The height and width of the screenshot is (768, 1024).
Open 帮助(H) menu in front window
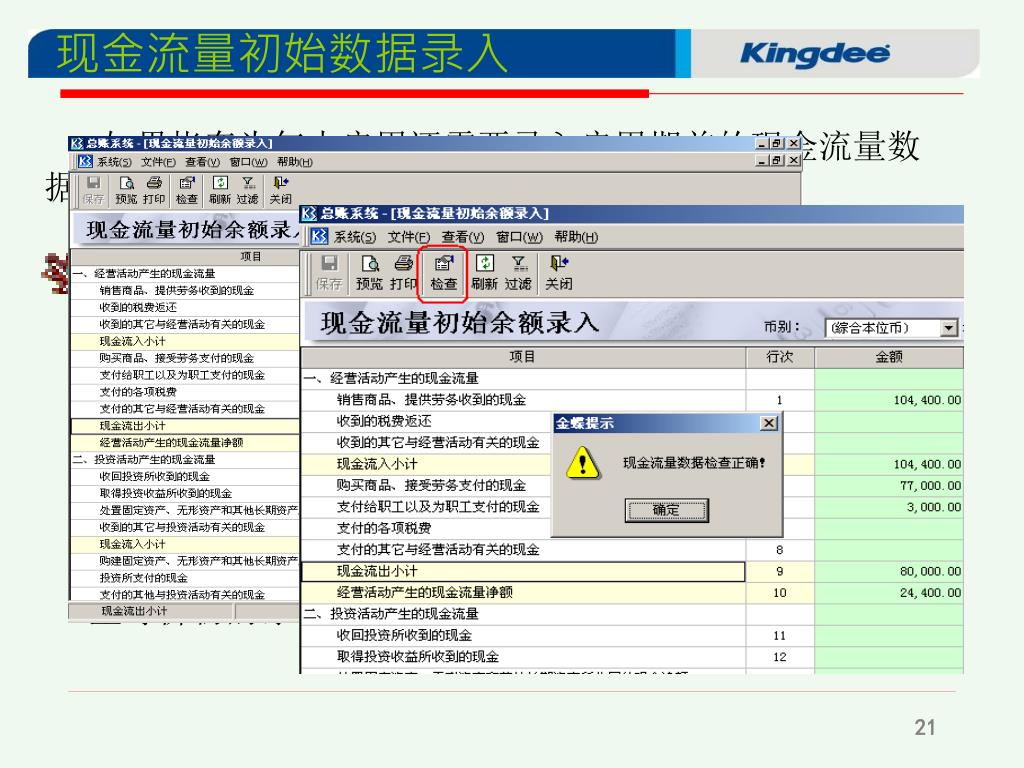click(x=576, y=237)
